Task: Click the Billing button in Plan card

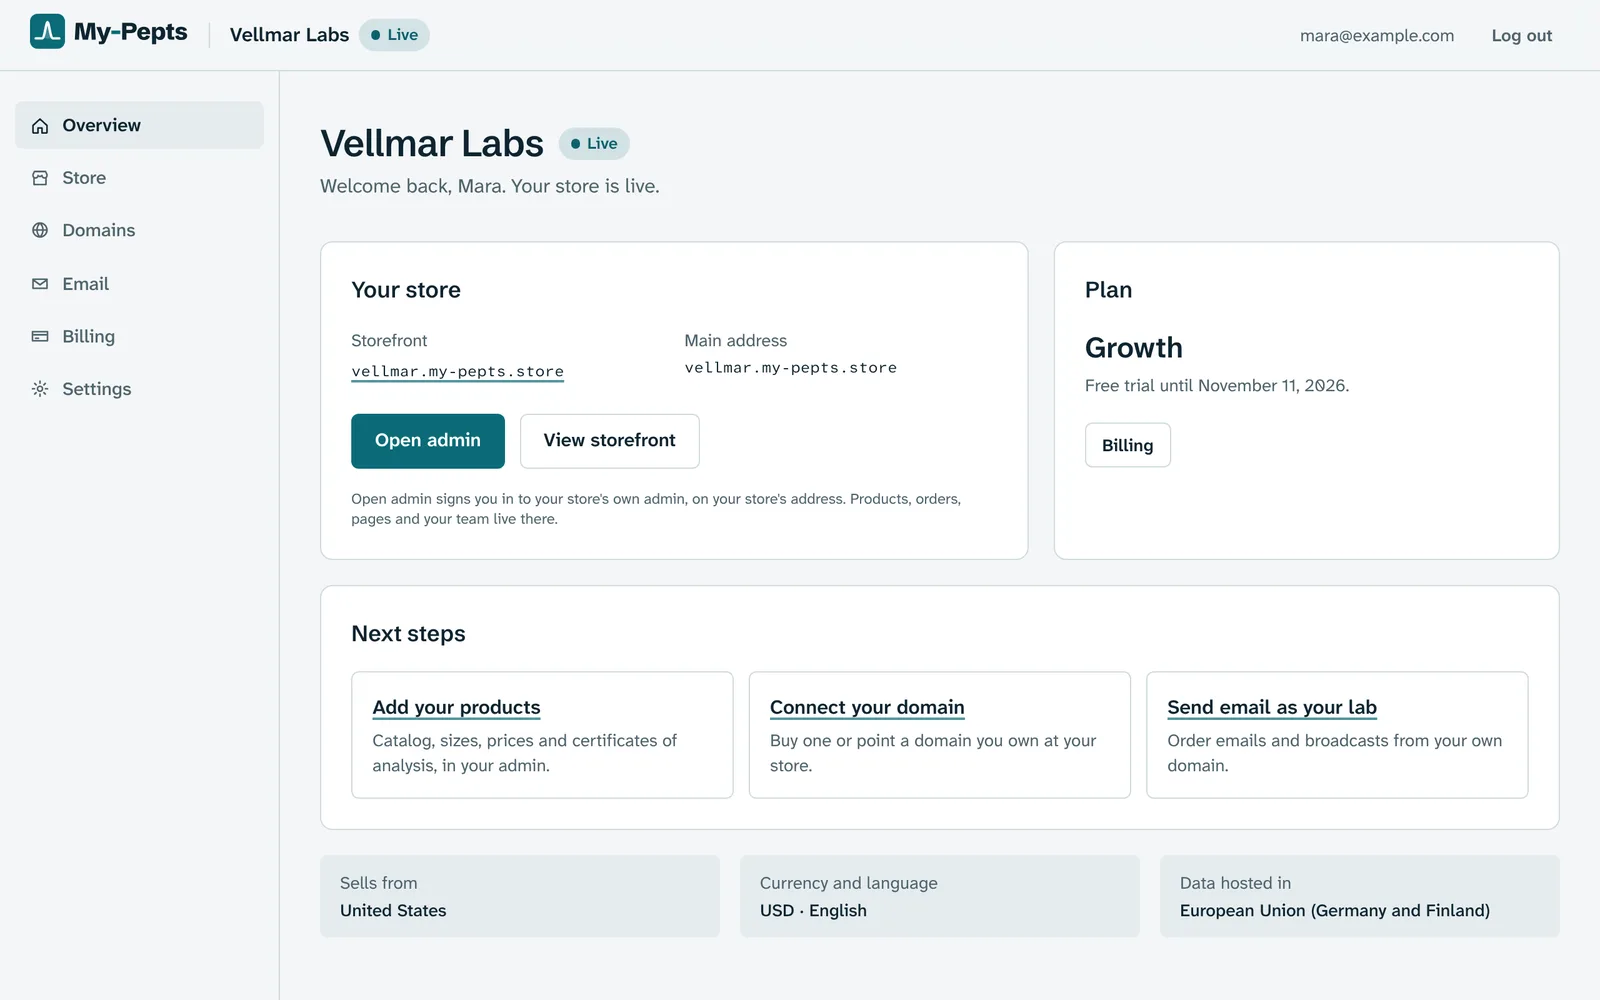Action: [x=1128, y=445]
